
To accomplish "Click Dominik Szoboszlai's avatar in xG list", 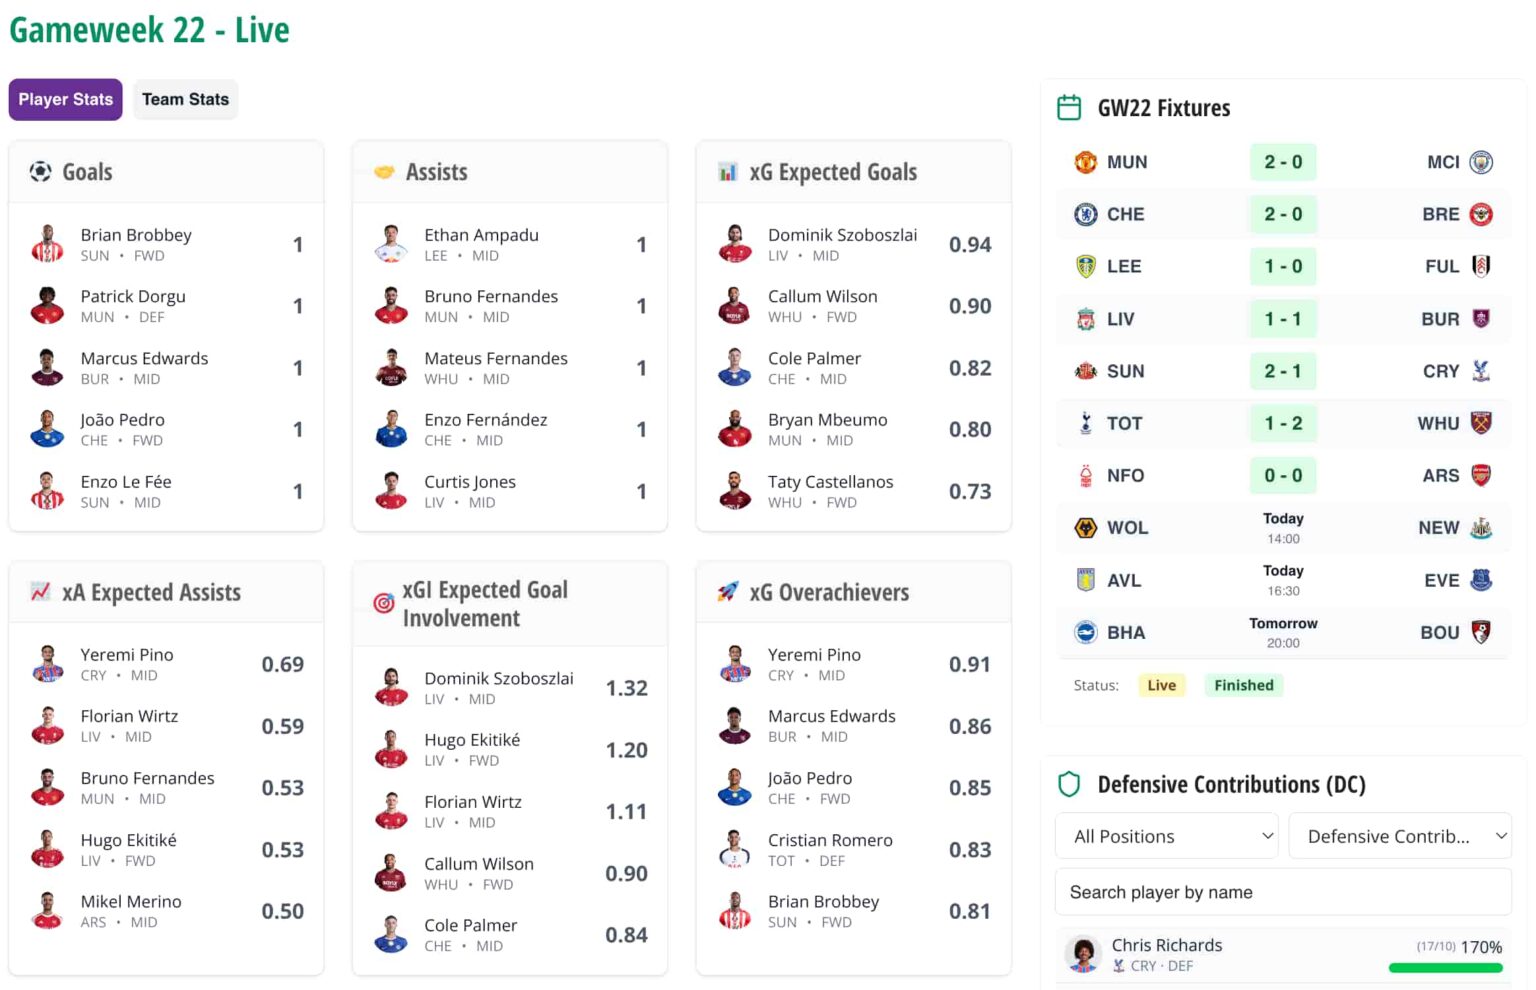I will [x=735, y=245].
